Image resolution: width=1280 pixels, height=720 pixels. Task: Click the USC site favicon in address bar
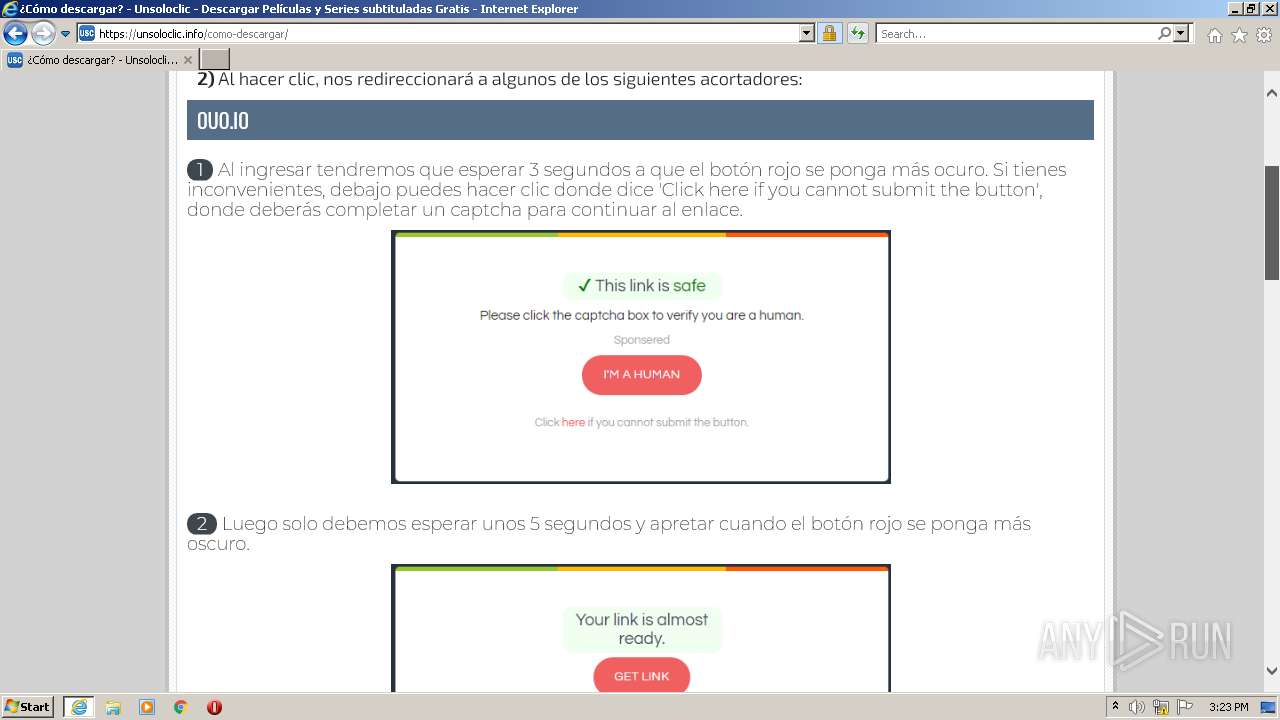87,33
